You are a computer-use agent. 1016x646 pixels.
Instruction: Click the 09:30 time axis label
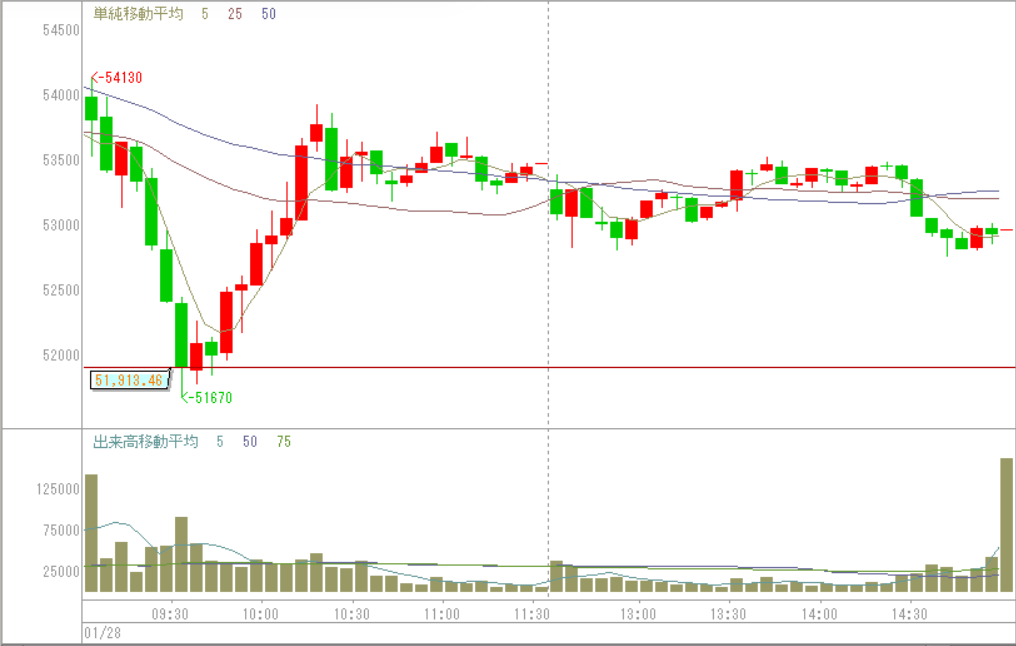[x=170, y=614]
